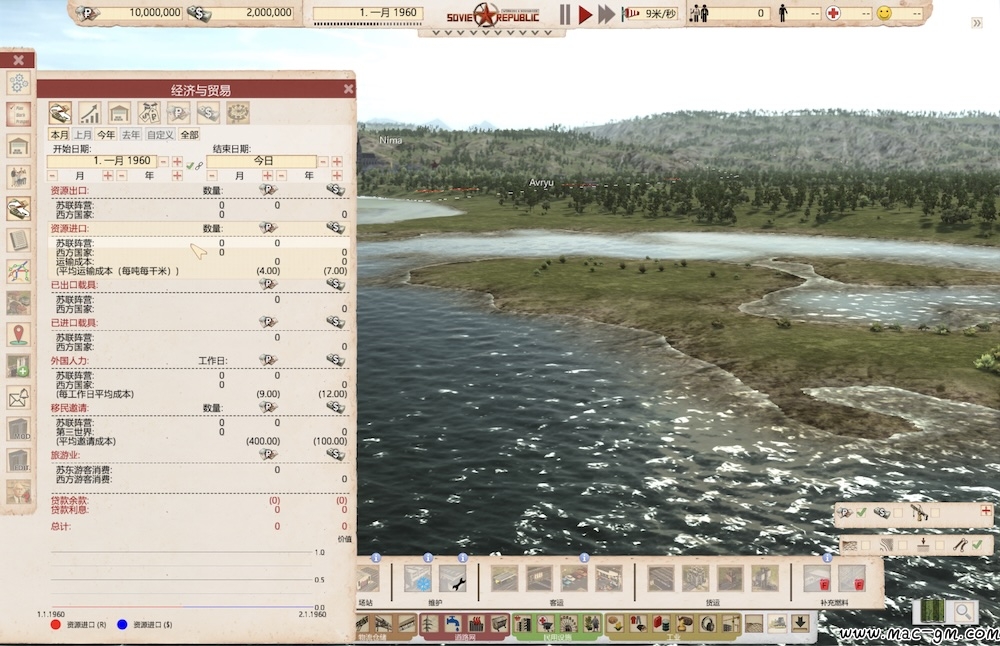
Task: Click the green map thumbnail bottom right
Action: (932, 612)
